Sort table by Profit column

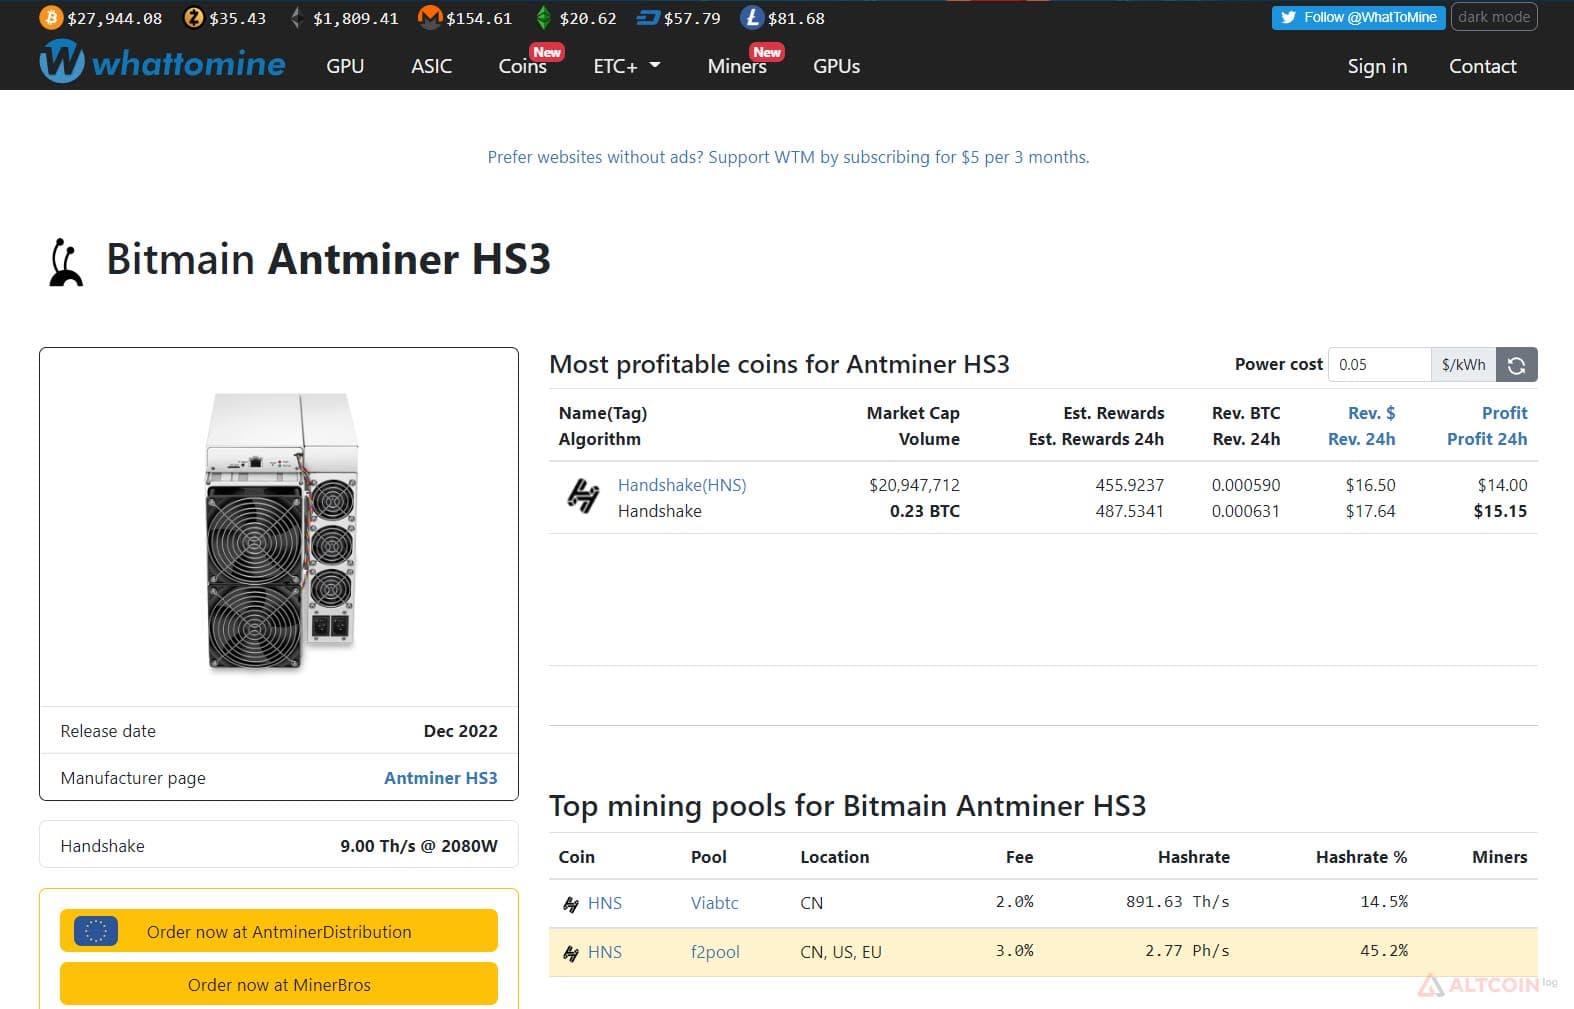pos(1504,413)
